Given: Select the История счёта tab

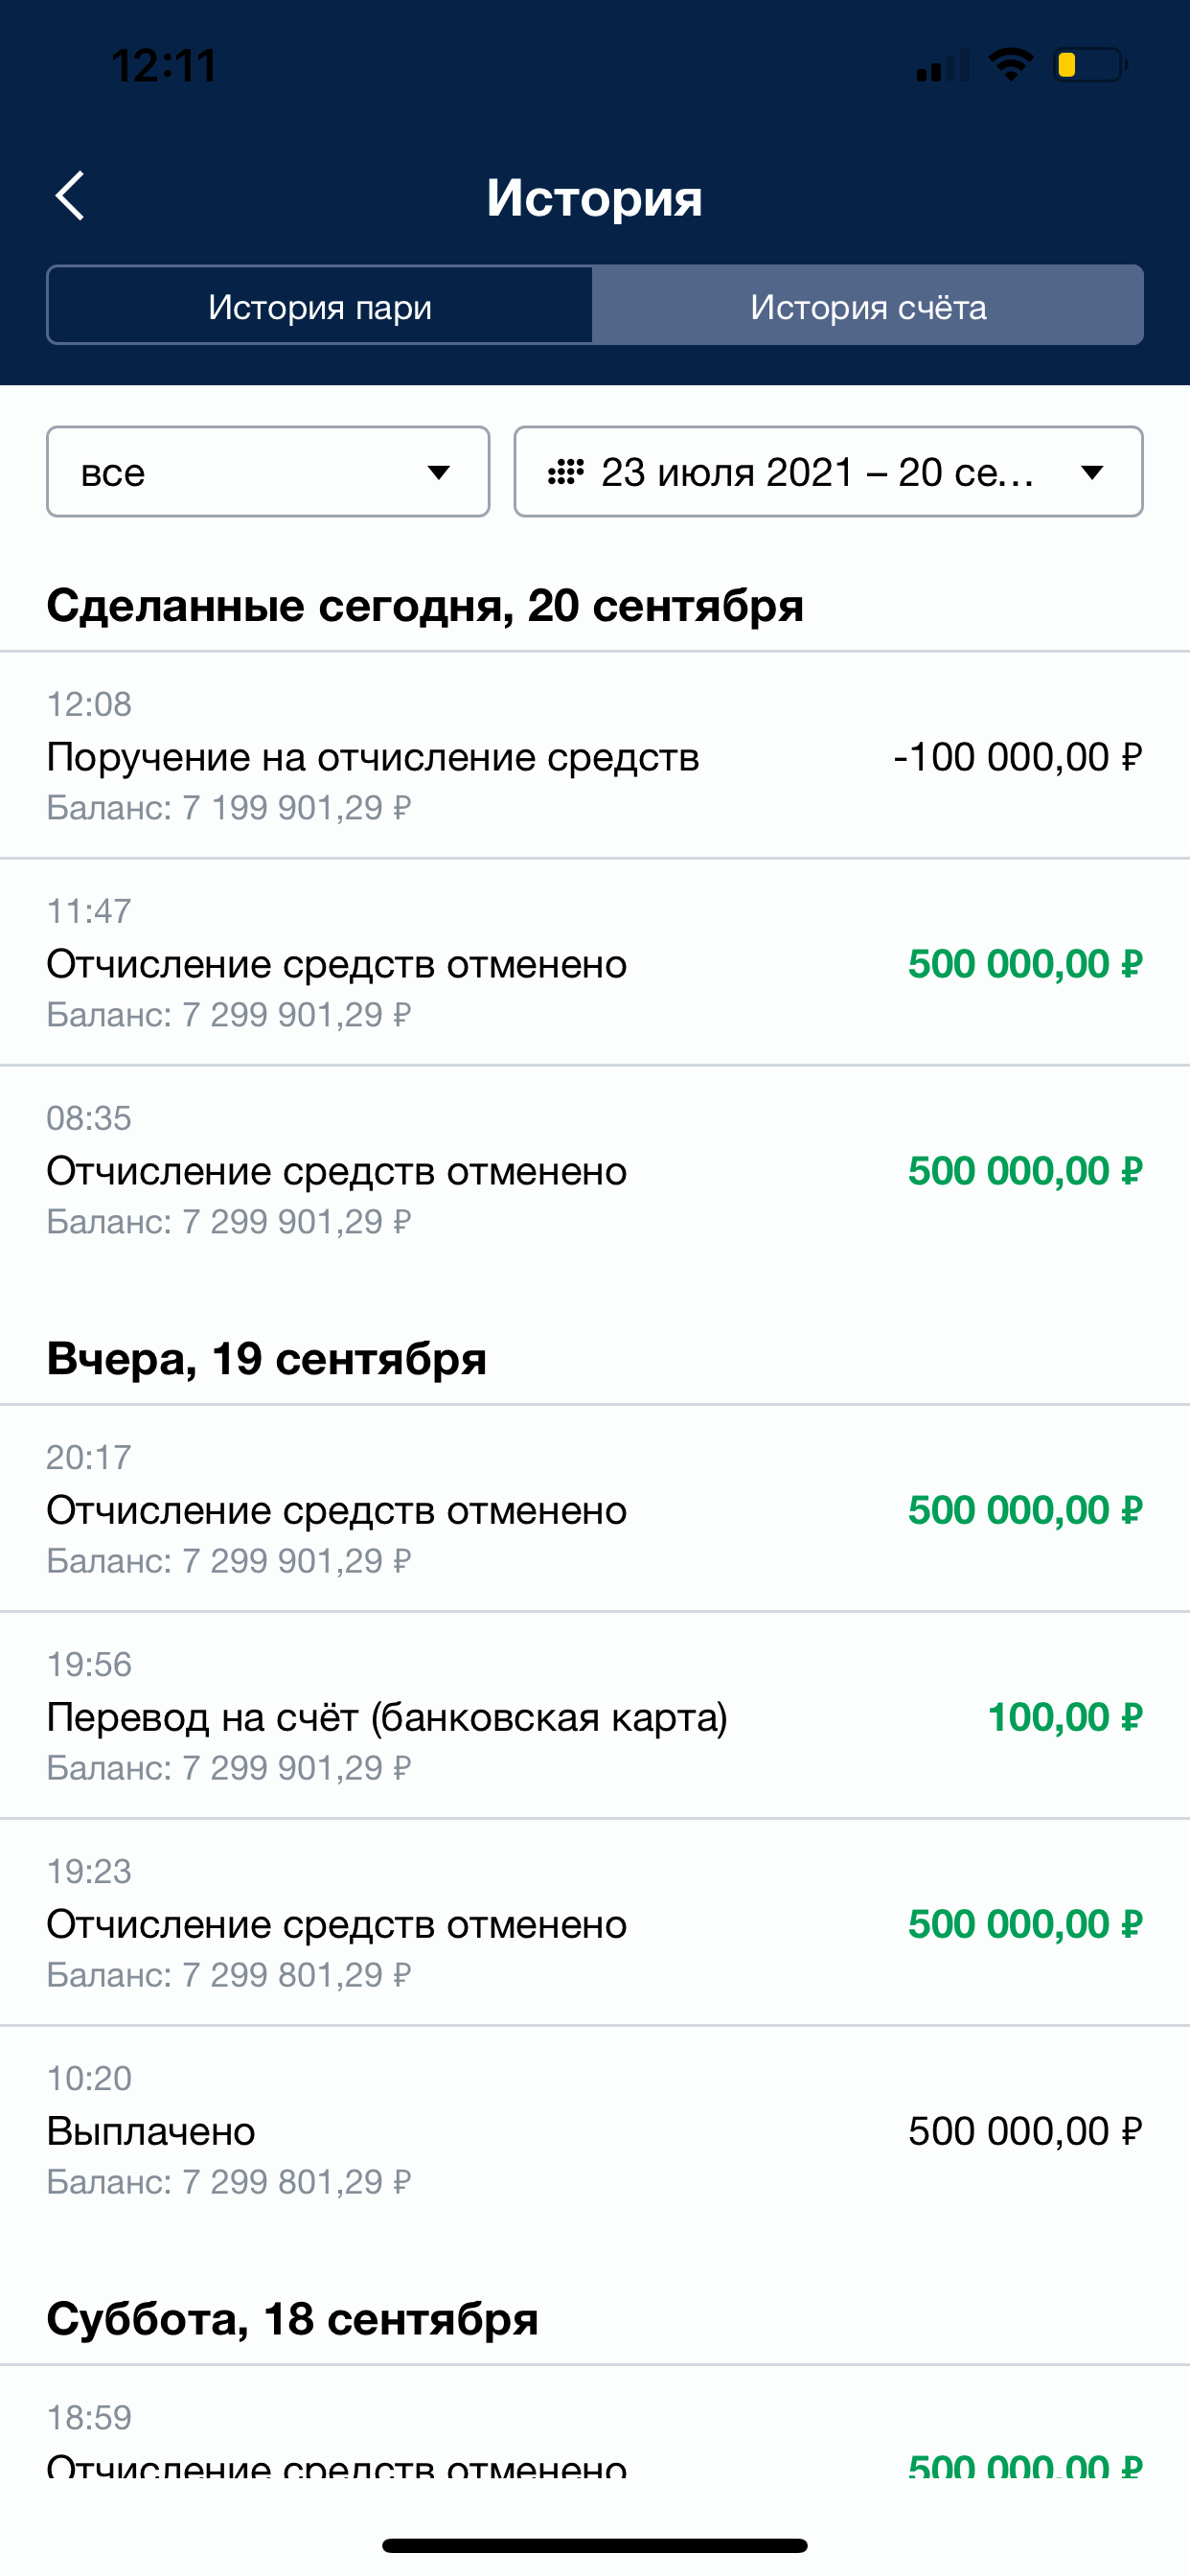Looking at the screenshot, I should click(x=867, y=306).
